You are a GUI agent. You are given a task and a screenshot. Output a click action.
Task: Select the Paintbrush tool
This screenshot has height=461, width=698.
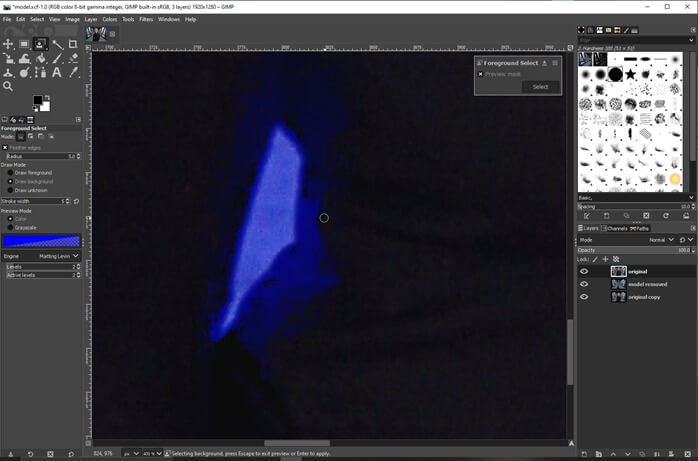click(57, 58)
